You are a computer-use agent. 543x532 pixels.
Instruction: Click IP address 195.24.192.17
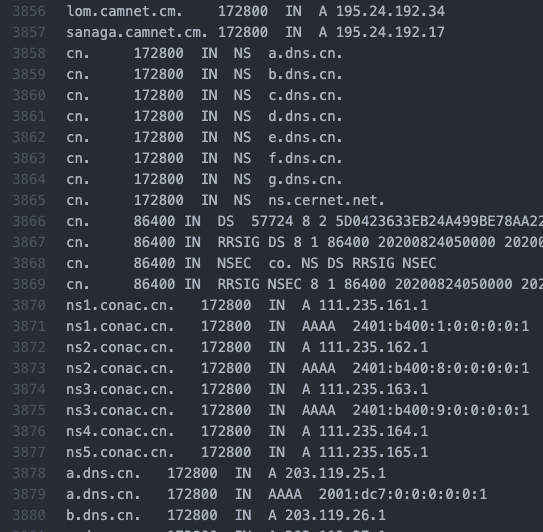point(390,33)
